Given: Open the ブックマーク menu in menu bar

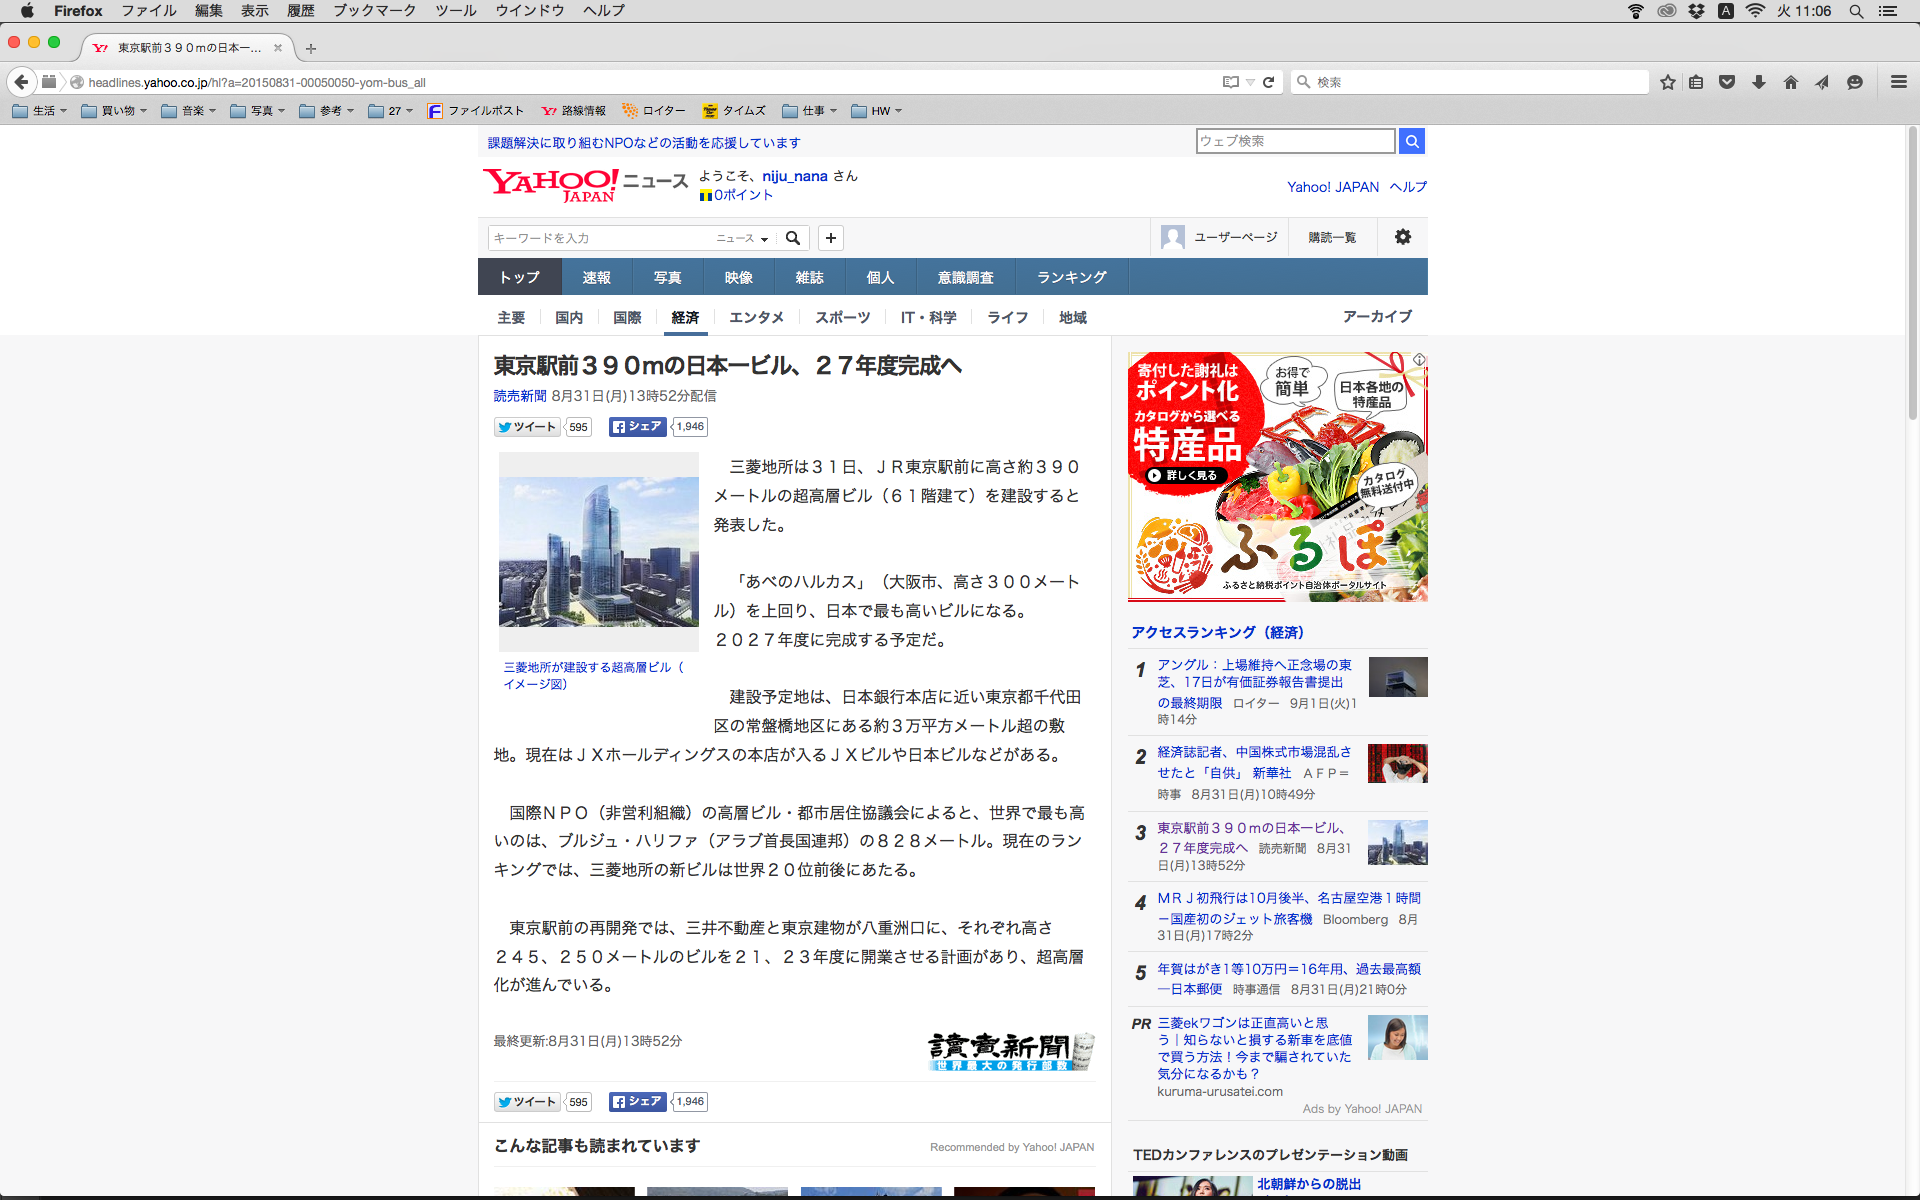Looking at the screenshot, I should coord(374,11).
